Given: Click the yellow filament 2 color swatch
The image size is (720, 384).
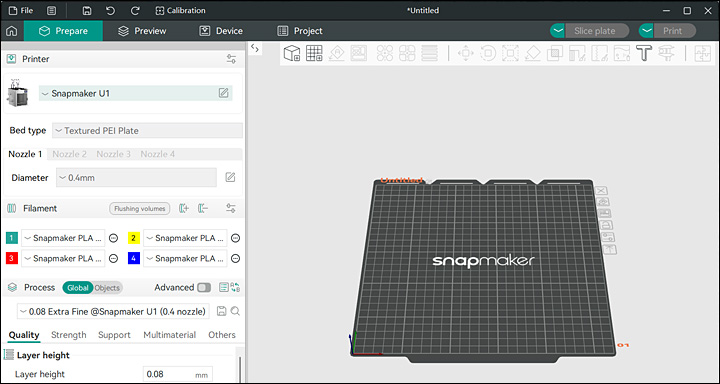Looking at the screenshot, I should (x=134, y=238).
